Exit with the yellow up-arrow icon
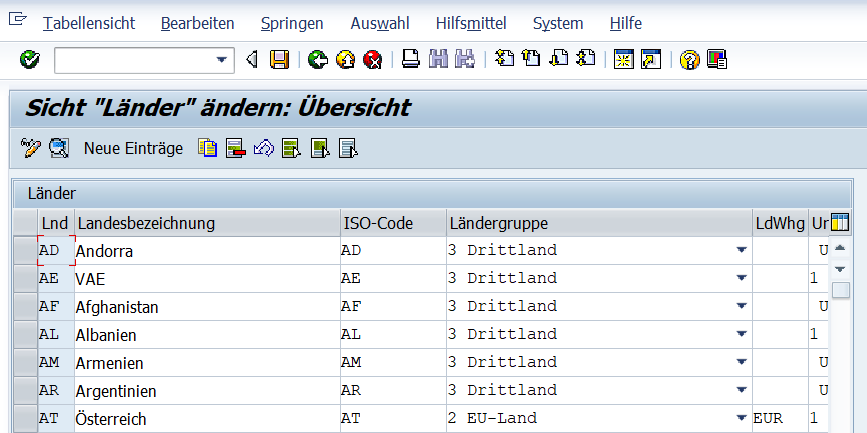 [x=346, y=59]
